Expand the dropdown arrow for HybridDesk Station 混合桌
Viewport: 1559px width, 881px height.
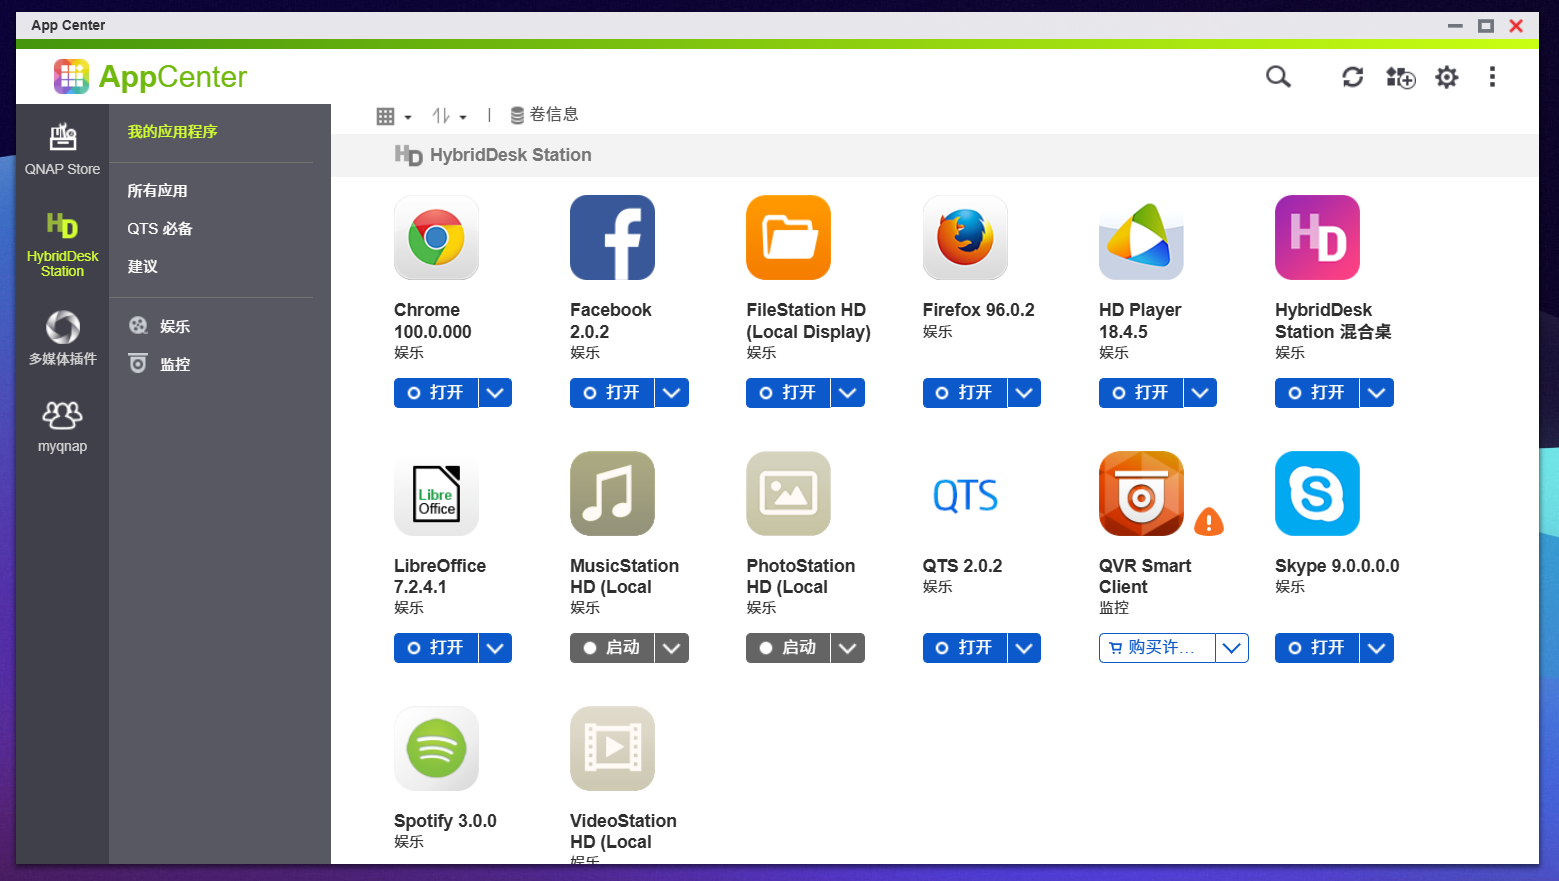tap(1376, 393)
